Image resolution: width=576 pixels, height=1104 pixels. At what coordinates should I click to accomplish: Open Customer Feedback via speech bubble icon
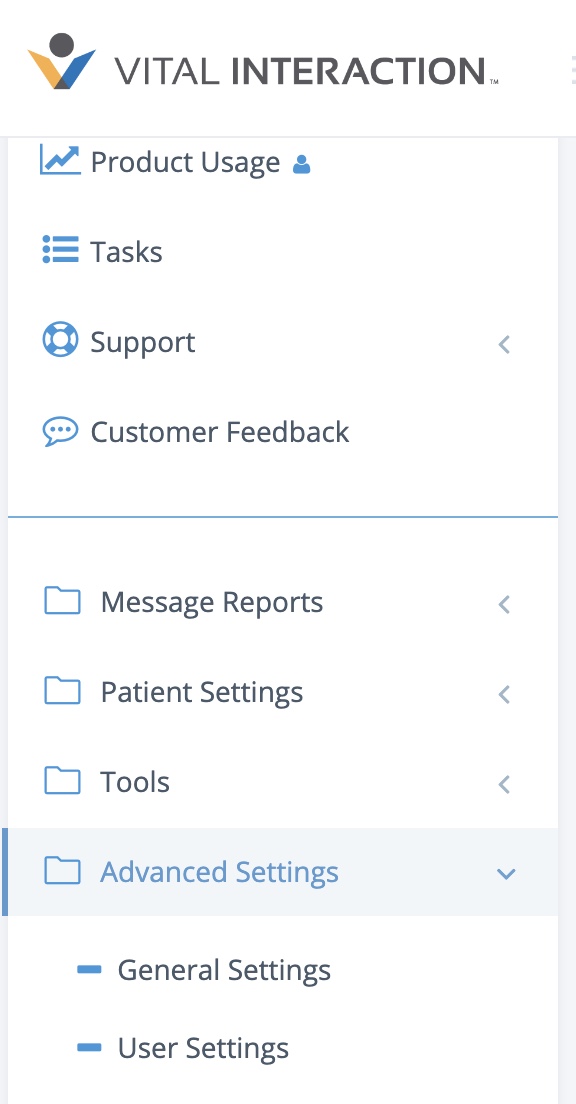(59, 431)
